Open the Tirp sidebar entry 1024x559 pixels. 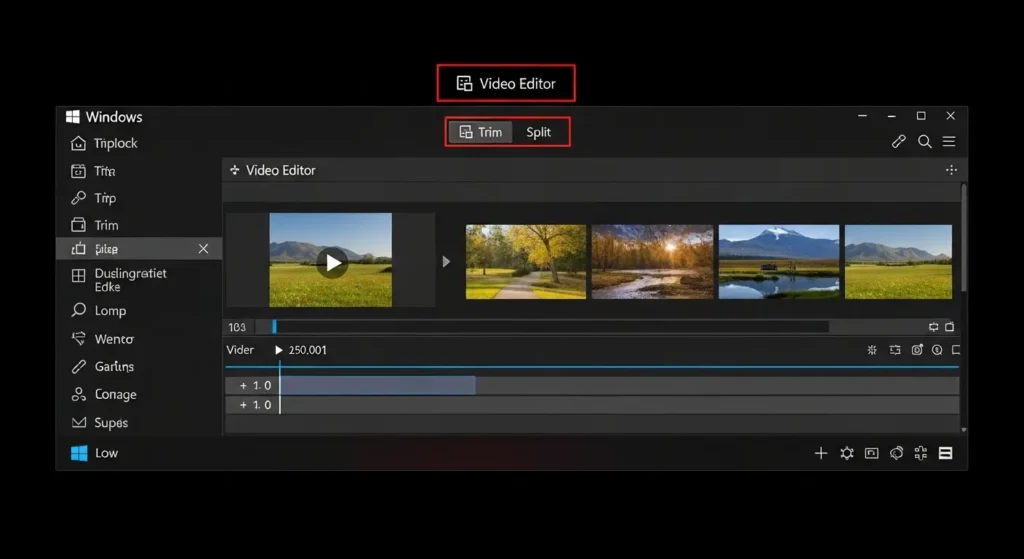click(x=93, y=198)
